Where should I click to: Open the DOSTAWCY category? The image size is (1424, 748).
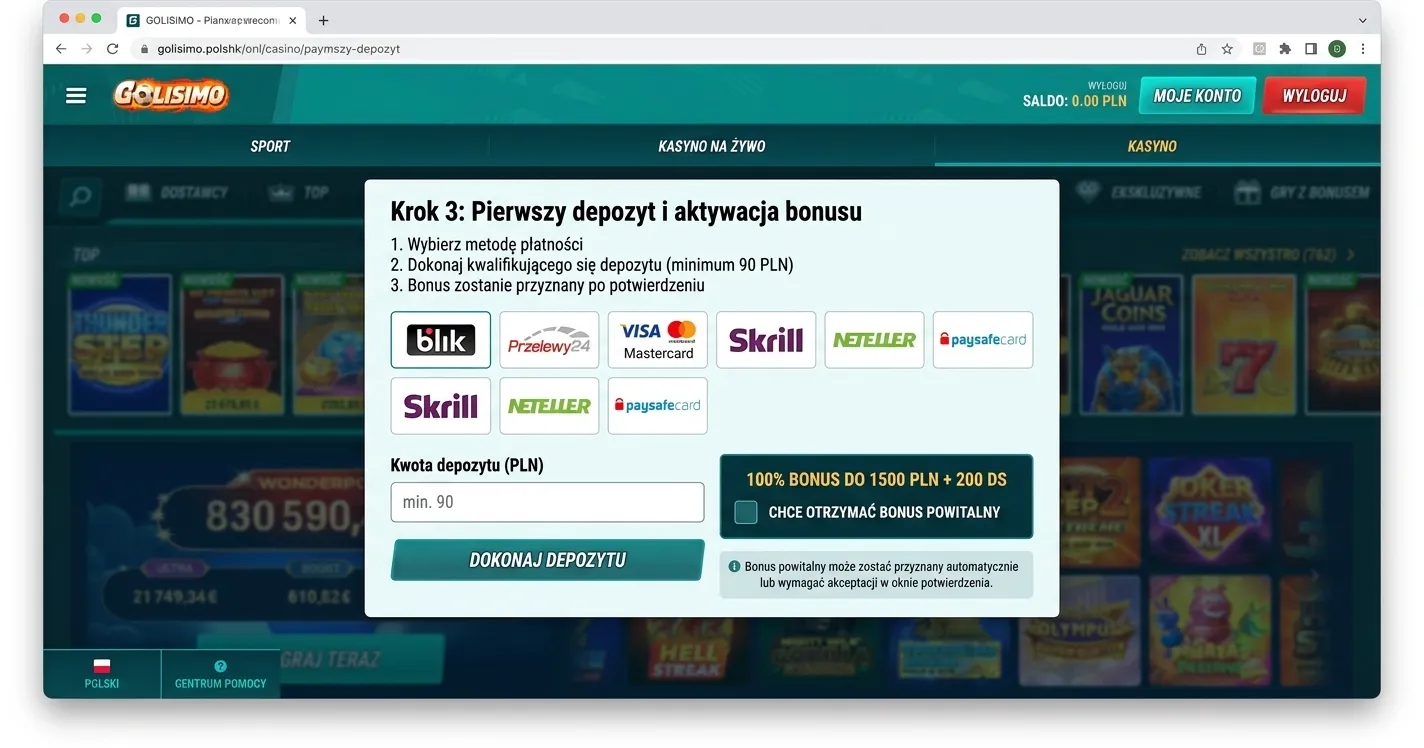pos(178,192)
